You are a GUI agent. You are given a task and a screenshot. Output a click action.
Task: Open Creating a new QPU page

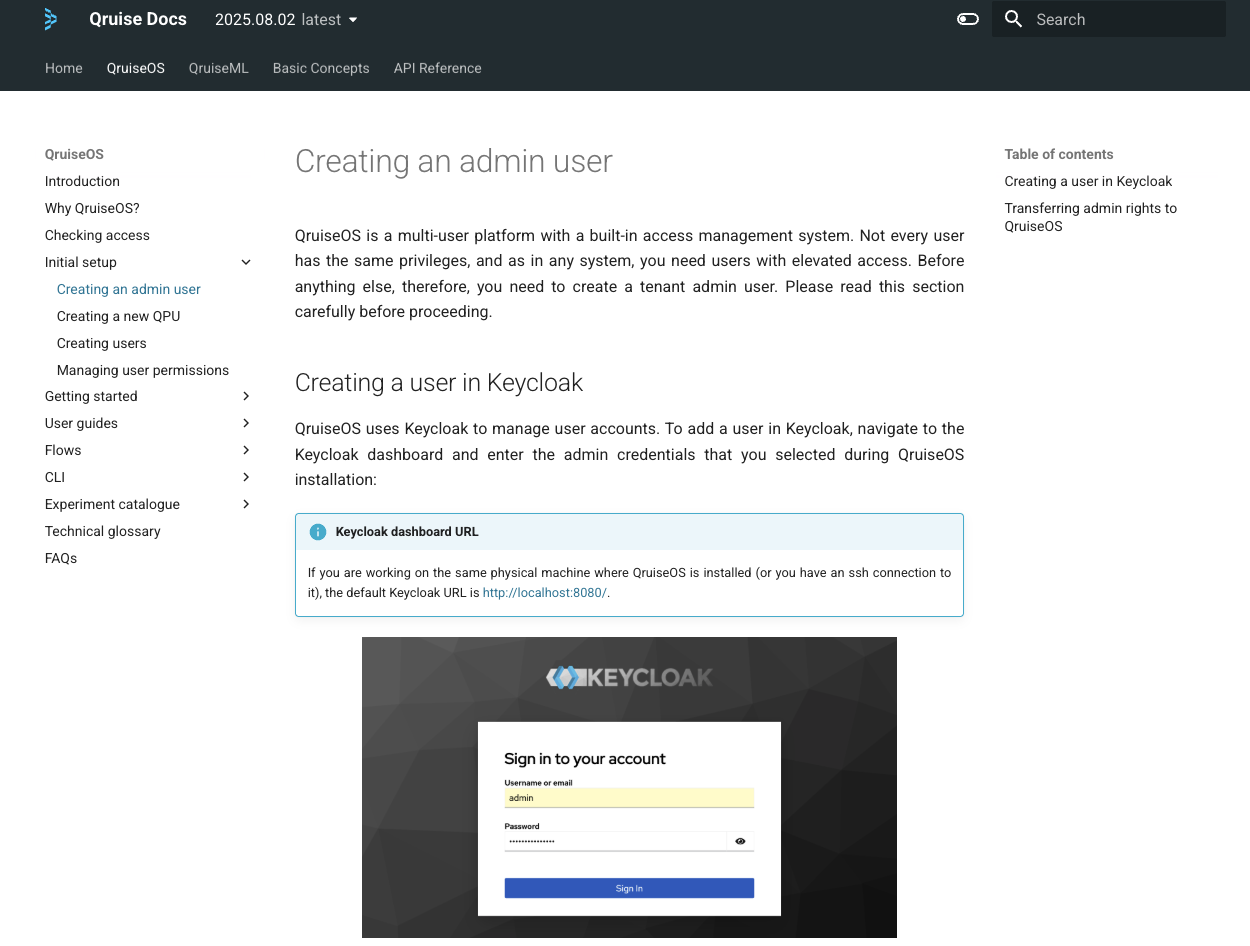point(118,316)
